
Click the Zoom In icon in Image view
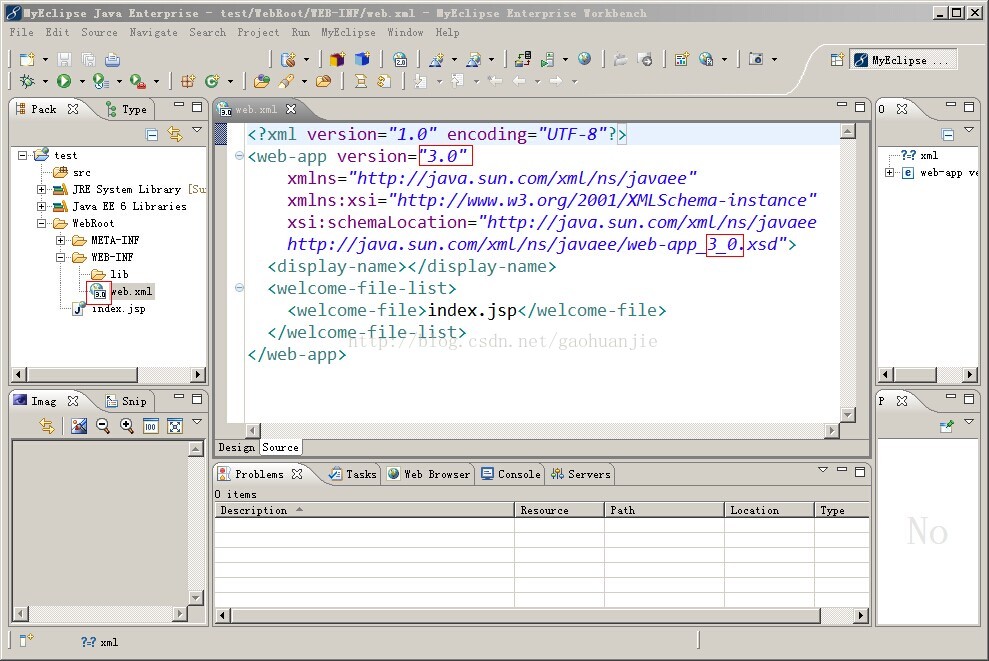[x=127, y=426]
